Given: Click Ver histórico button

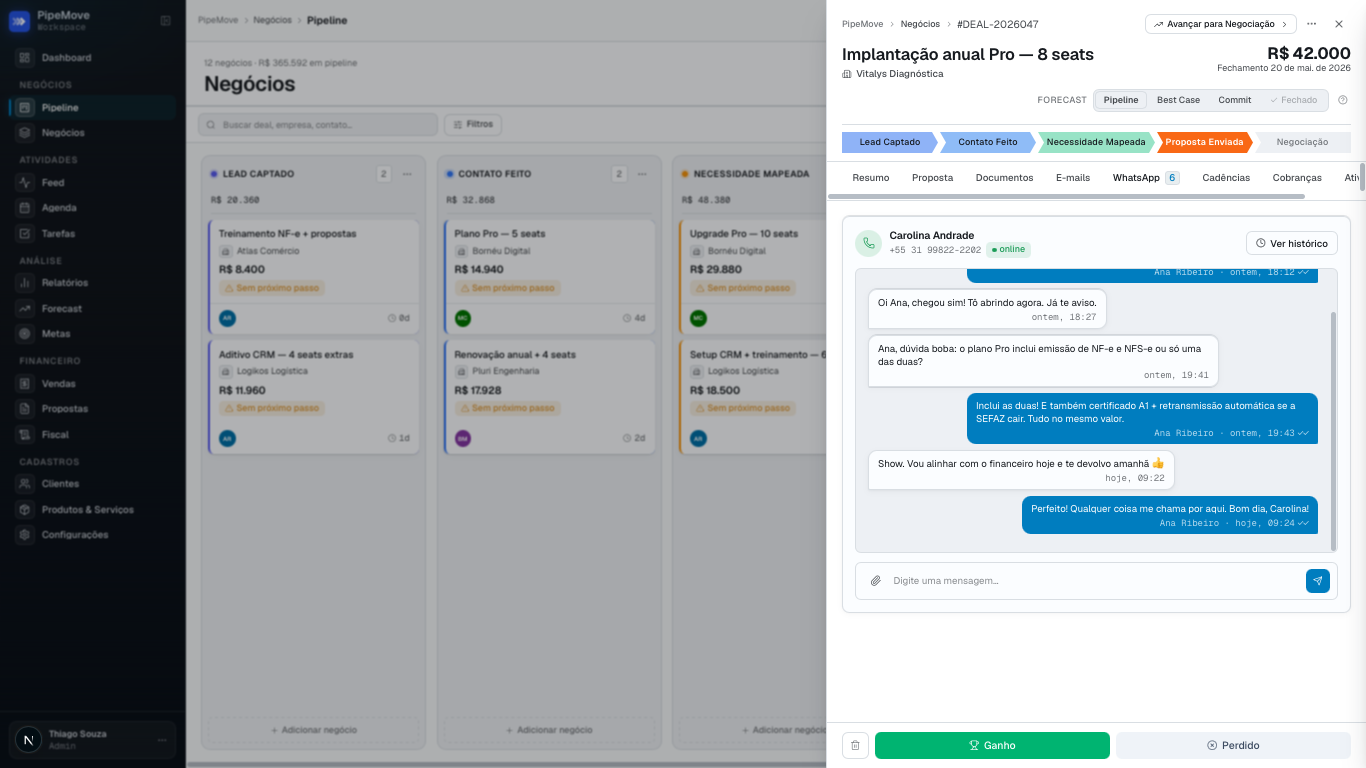Looking at the screenshot, I should tap(1292, 243).
